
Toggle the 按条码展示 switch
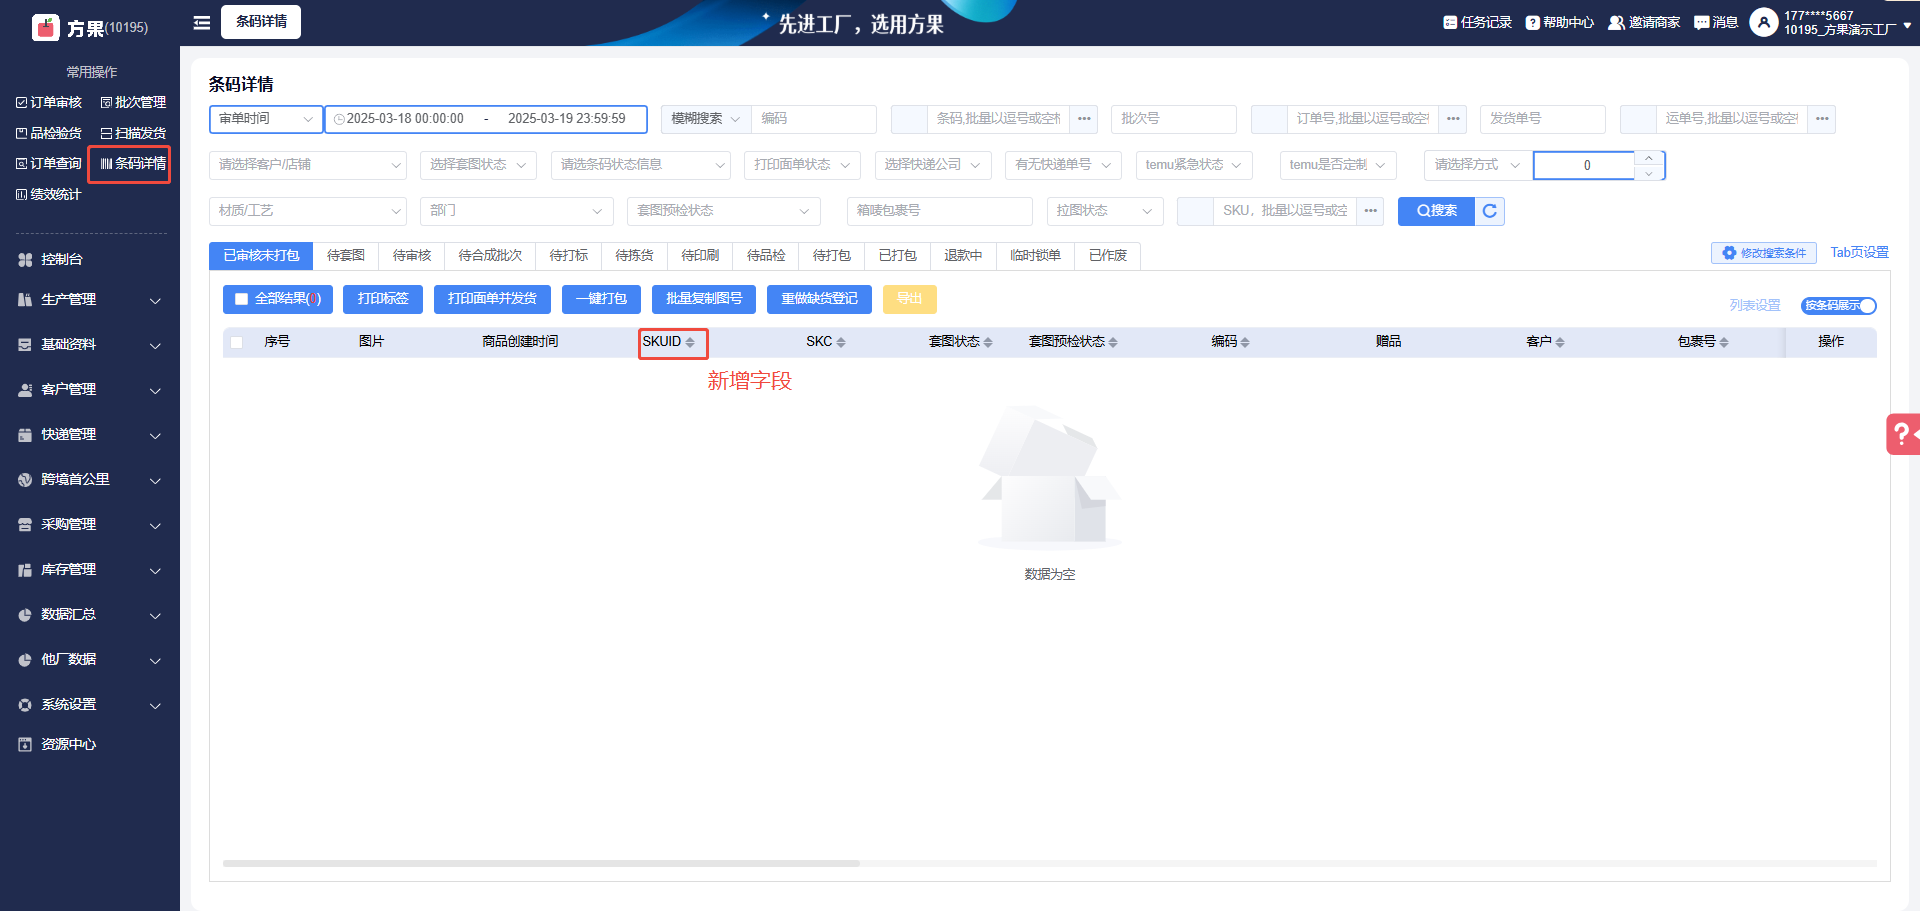[1838, 306]
